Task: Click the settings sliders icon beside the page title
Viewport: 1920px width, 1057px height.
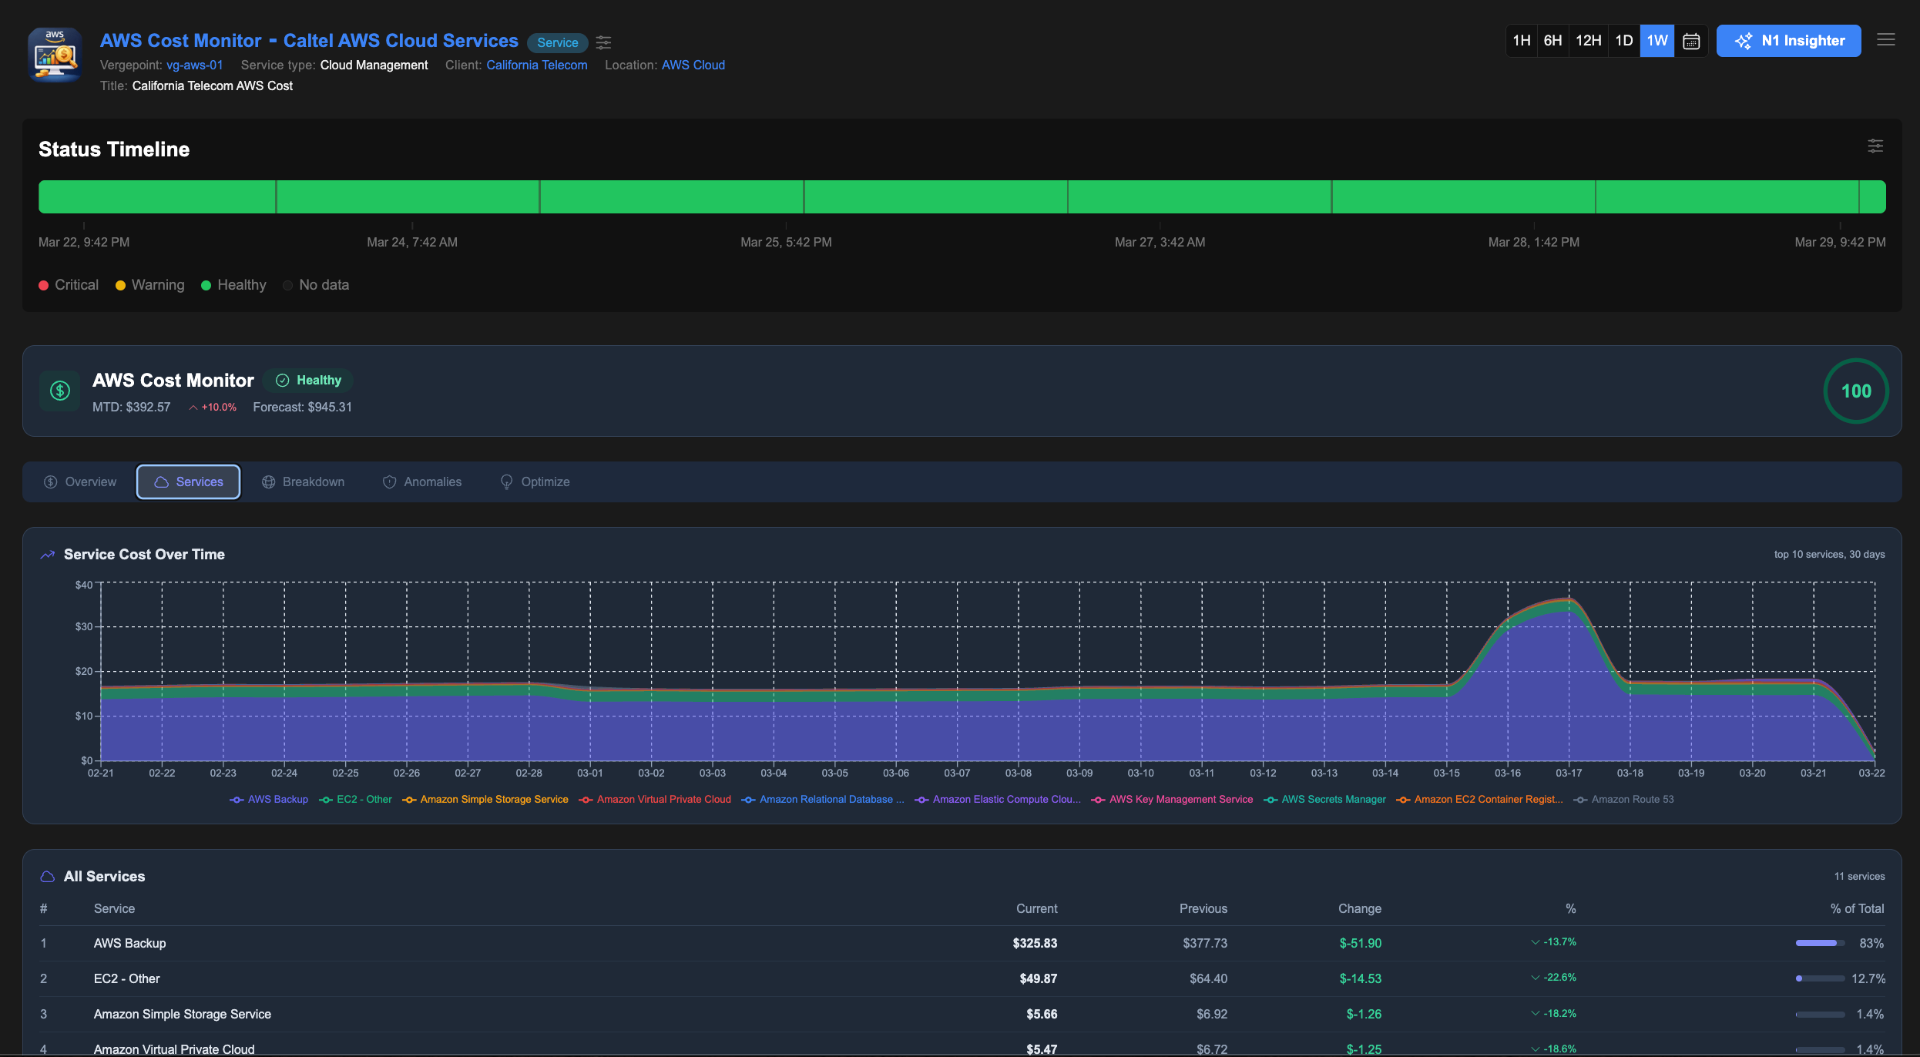Action: point(603,42)
